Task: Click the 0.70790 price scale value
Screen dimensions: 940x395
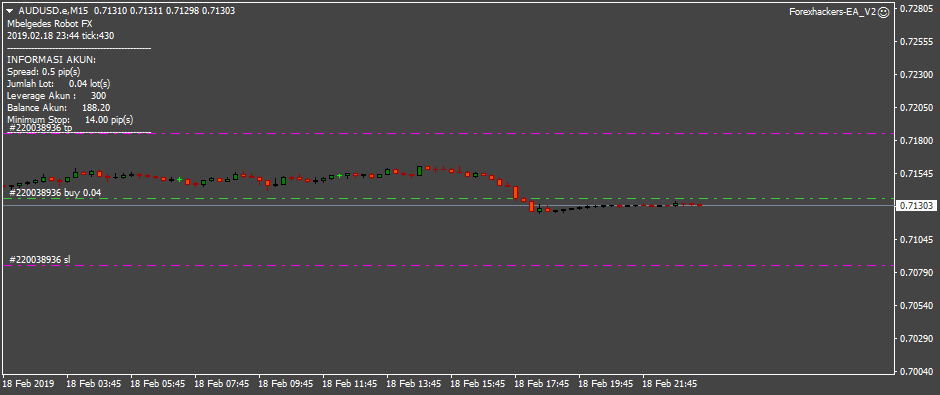Action: pyautogui.click(x=918, y=273)
